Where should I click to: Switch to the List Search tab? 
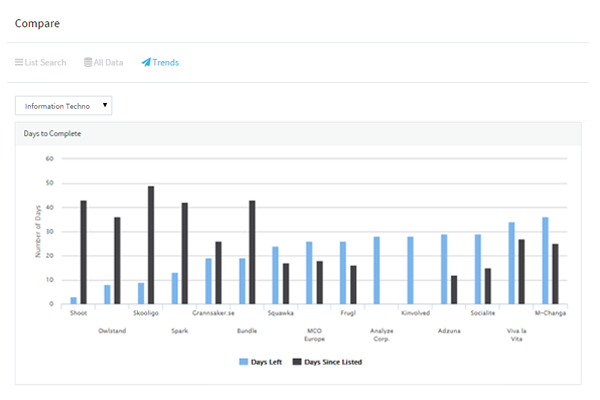(40, 63)
